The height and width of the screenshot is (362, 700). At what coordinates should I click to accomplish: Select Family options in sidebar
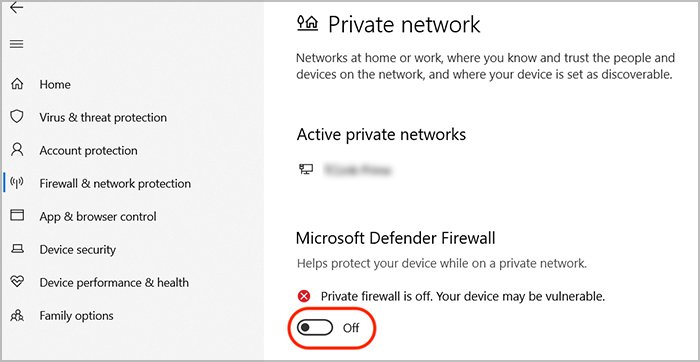point(76,316)
